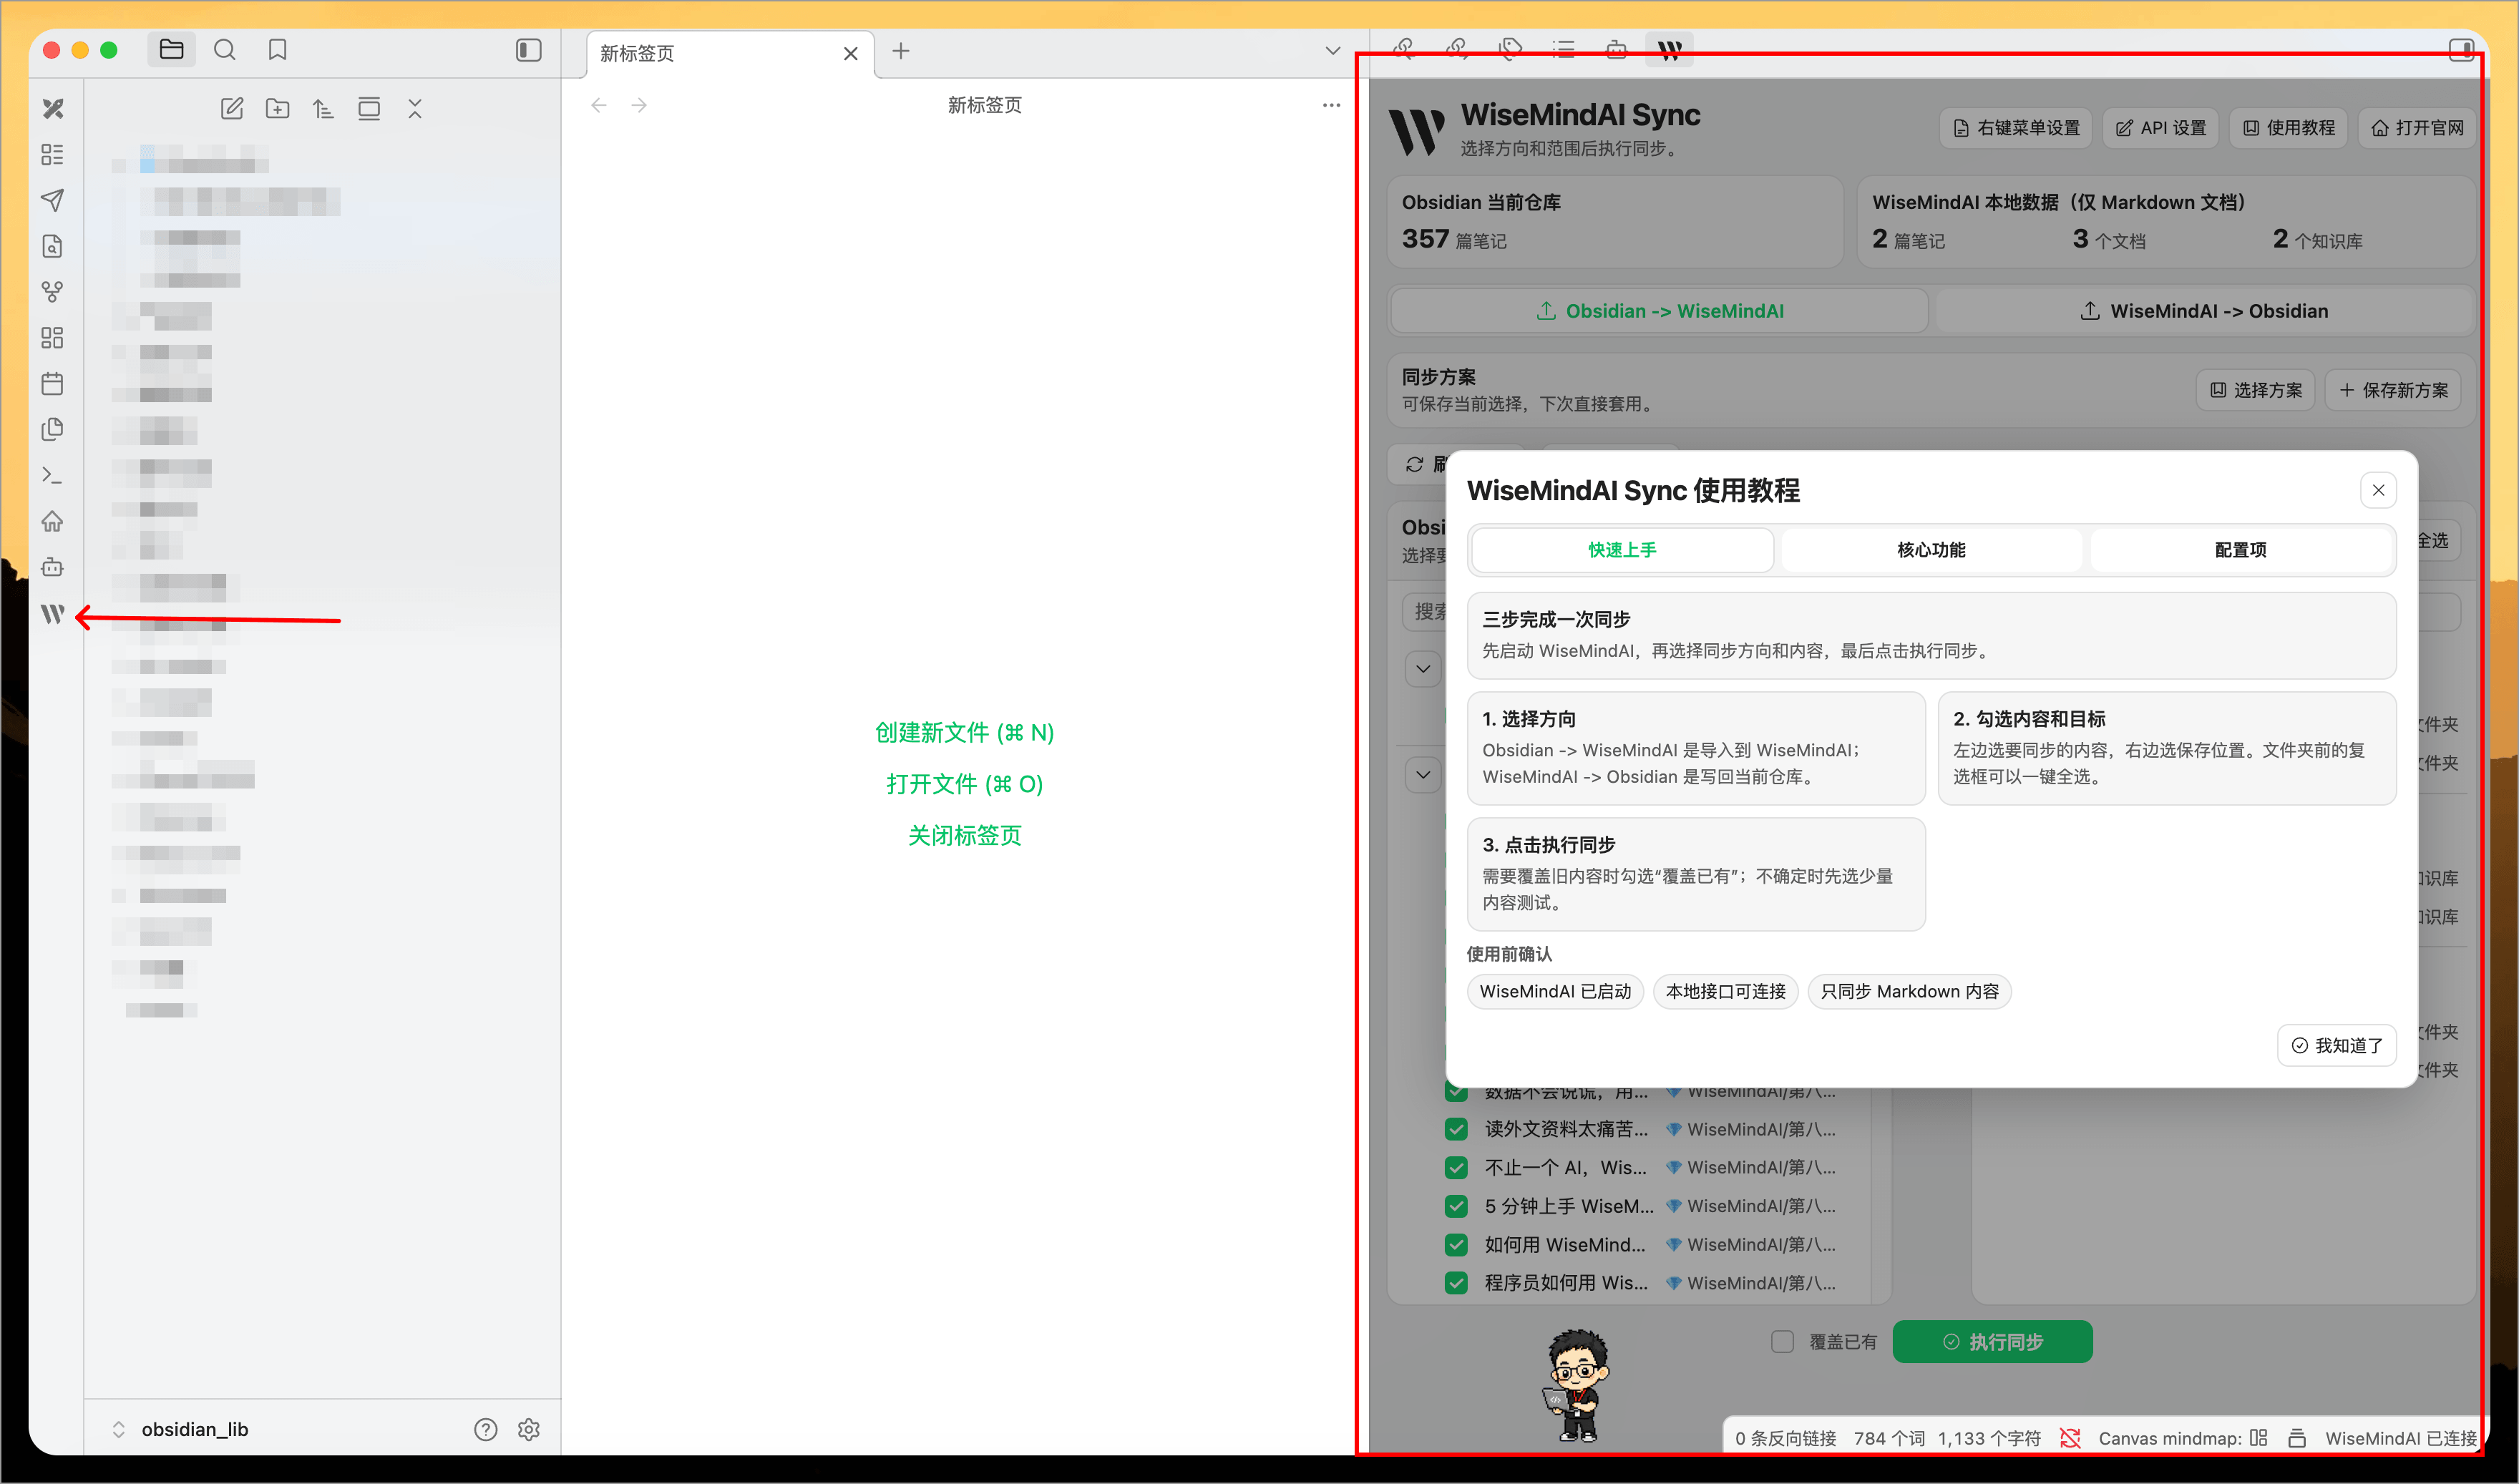
Task: Open the help question mark icon
Action: pos(486,1429)
